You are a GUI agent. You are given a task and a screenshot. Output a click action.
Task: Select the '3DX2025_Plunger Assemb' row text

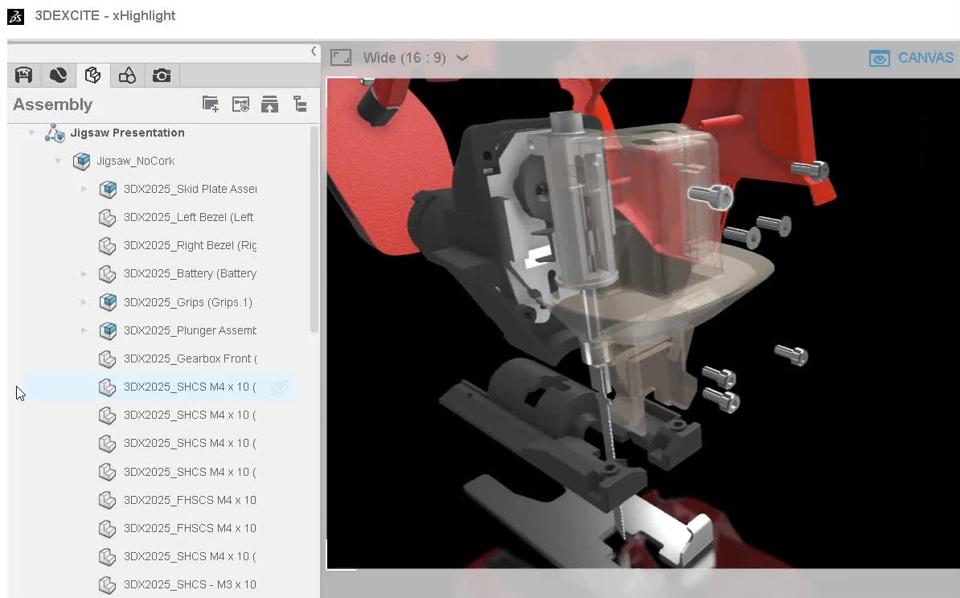click(190, 331)
